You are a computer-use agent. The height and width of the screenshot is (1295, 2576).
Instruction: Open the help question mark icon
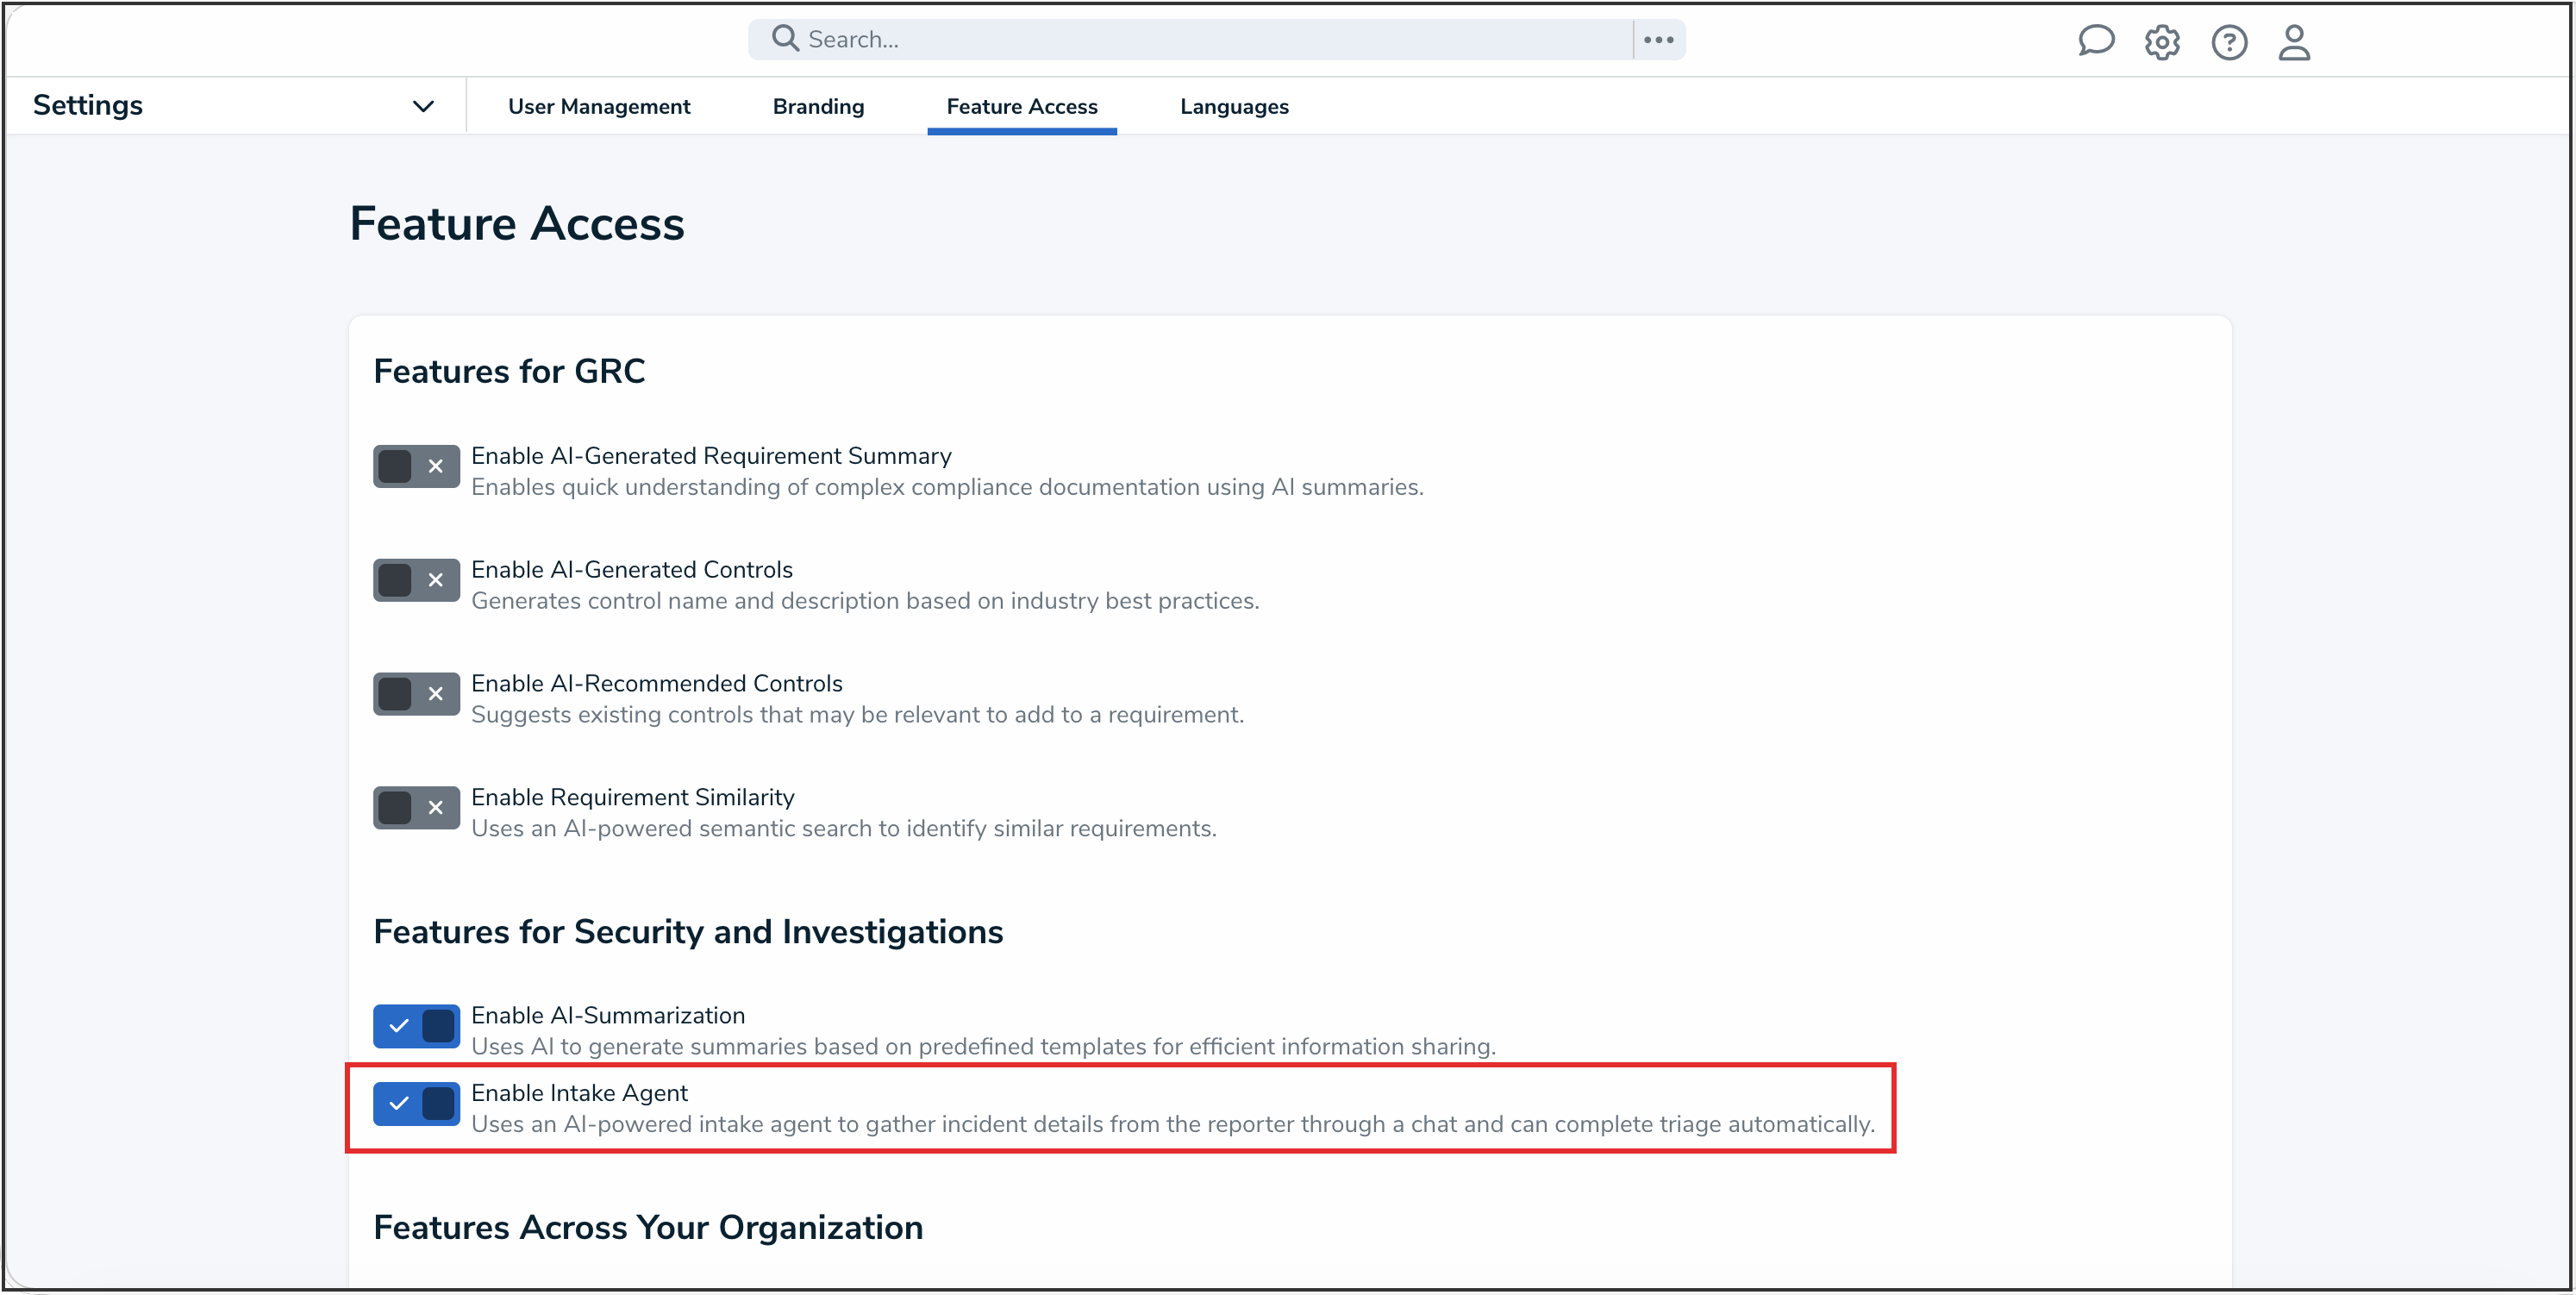(x=2228, y=42)
